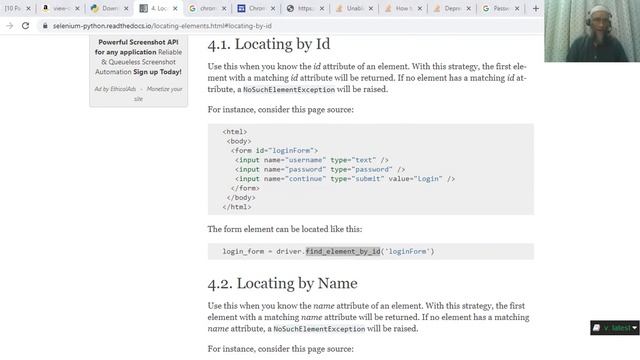This screenshot has width=640, height=360.
Task: Click the padlock site info icon
Action: tap(45, 26)
